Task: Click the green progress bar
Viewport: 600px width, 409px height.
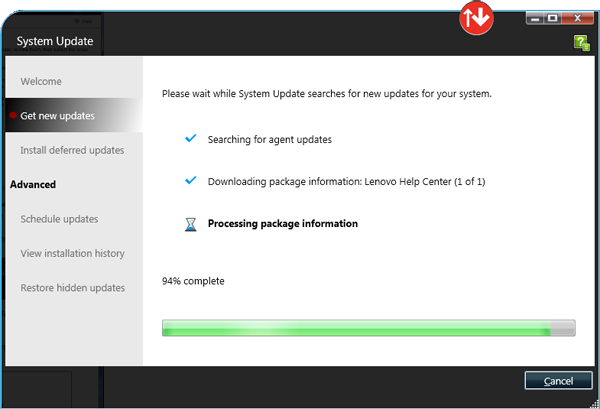Action: [368, 328]
